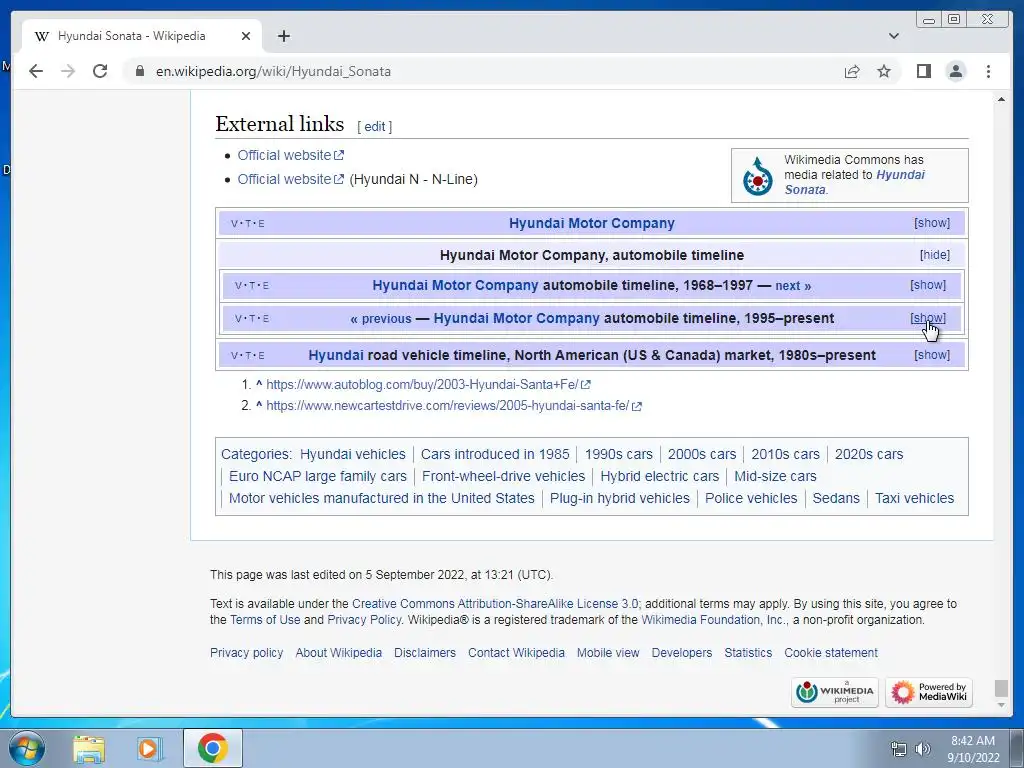Open About Wikipedia footer link
This screenshot has width=1024, height=768.
click(338, 653)
